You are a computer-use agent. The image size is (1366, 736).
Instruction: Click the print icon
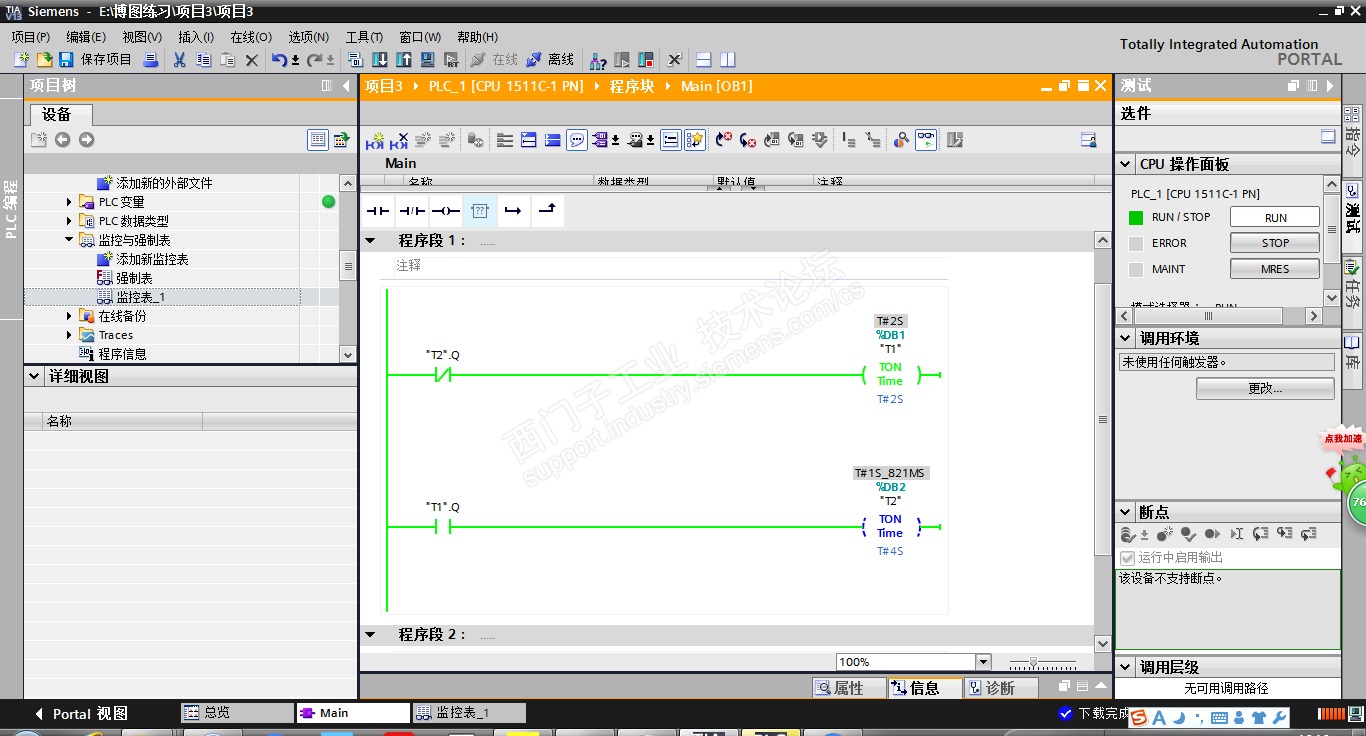pyautogui.click(x=151, y=60)
